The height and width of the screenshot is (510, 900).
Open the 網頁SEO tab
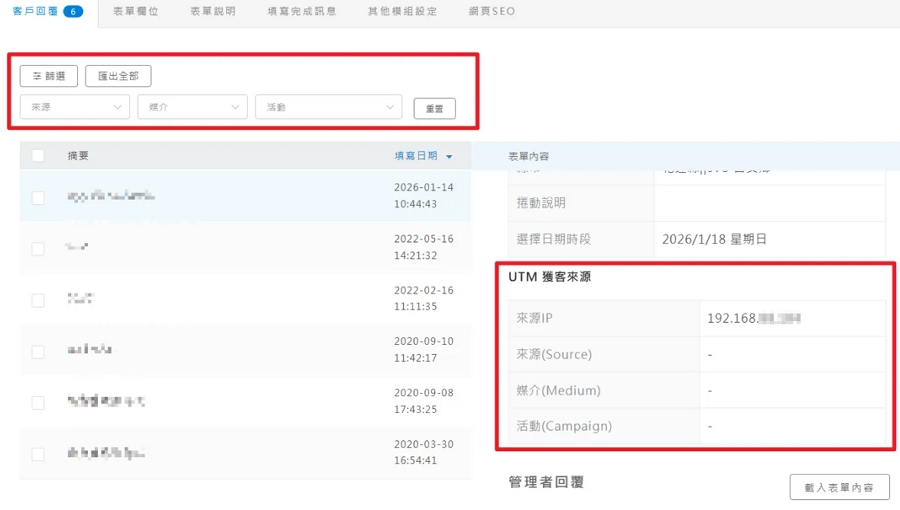click(x=492, y=11)
